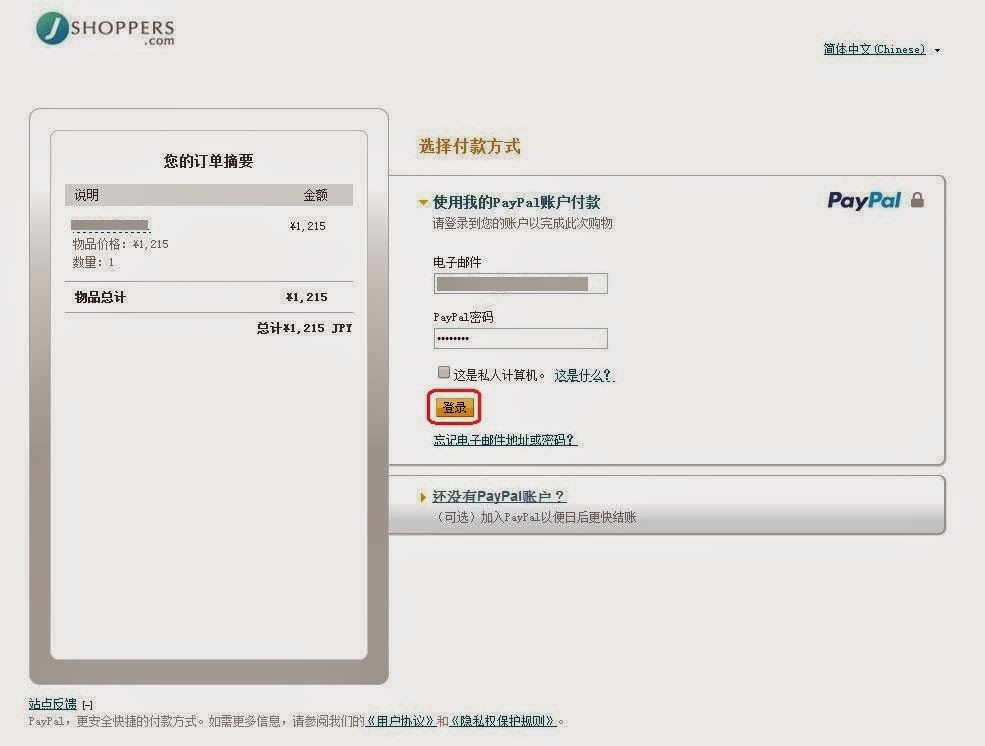
Task: Select the 总计¥1,215 JPY total text
Action: 304,328
